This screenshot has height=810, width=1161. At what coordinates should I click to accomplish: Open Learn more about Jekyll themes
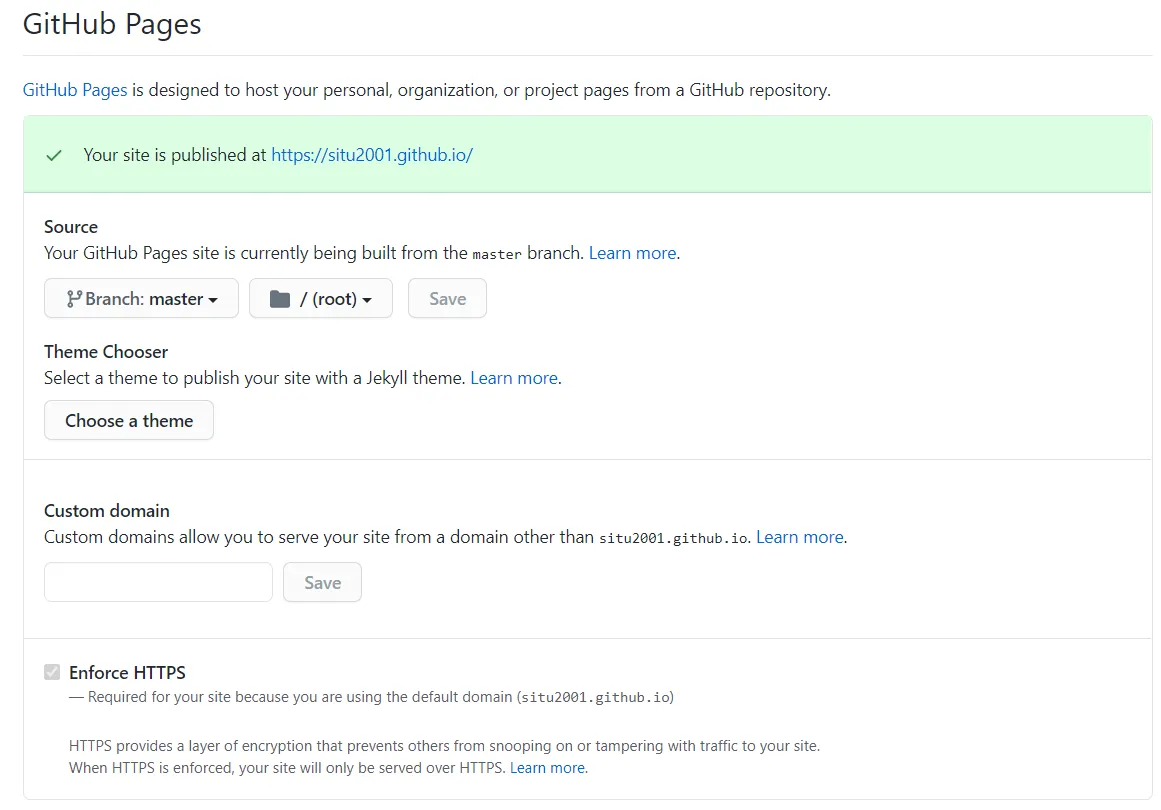tap(514, 378)
